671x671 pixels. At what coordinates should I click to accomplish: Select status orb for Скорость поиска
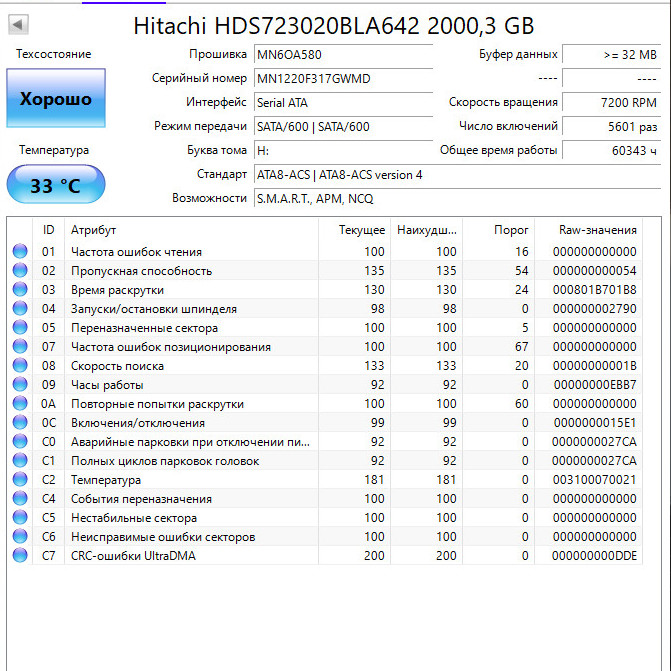(x=20, y=365)
